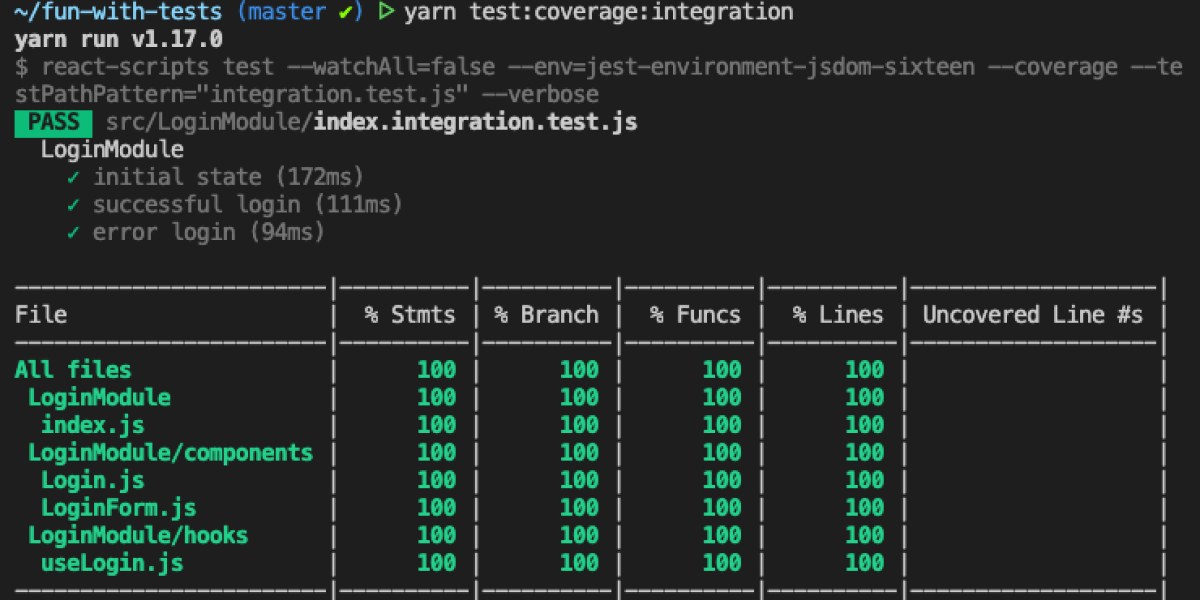Click the green checkmark beside initial state

coord(73,177)
